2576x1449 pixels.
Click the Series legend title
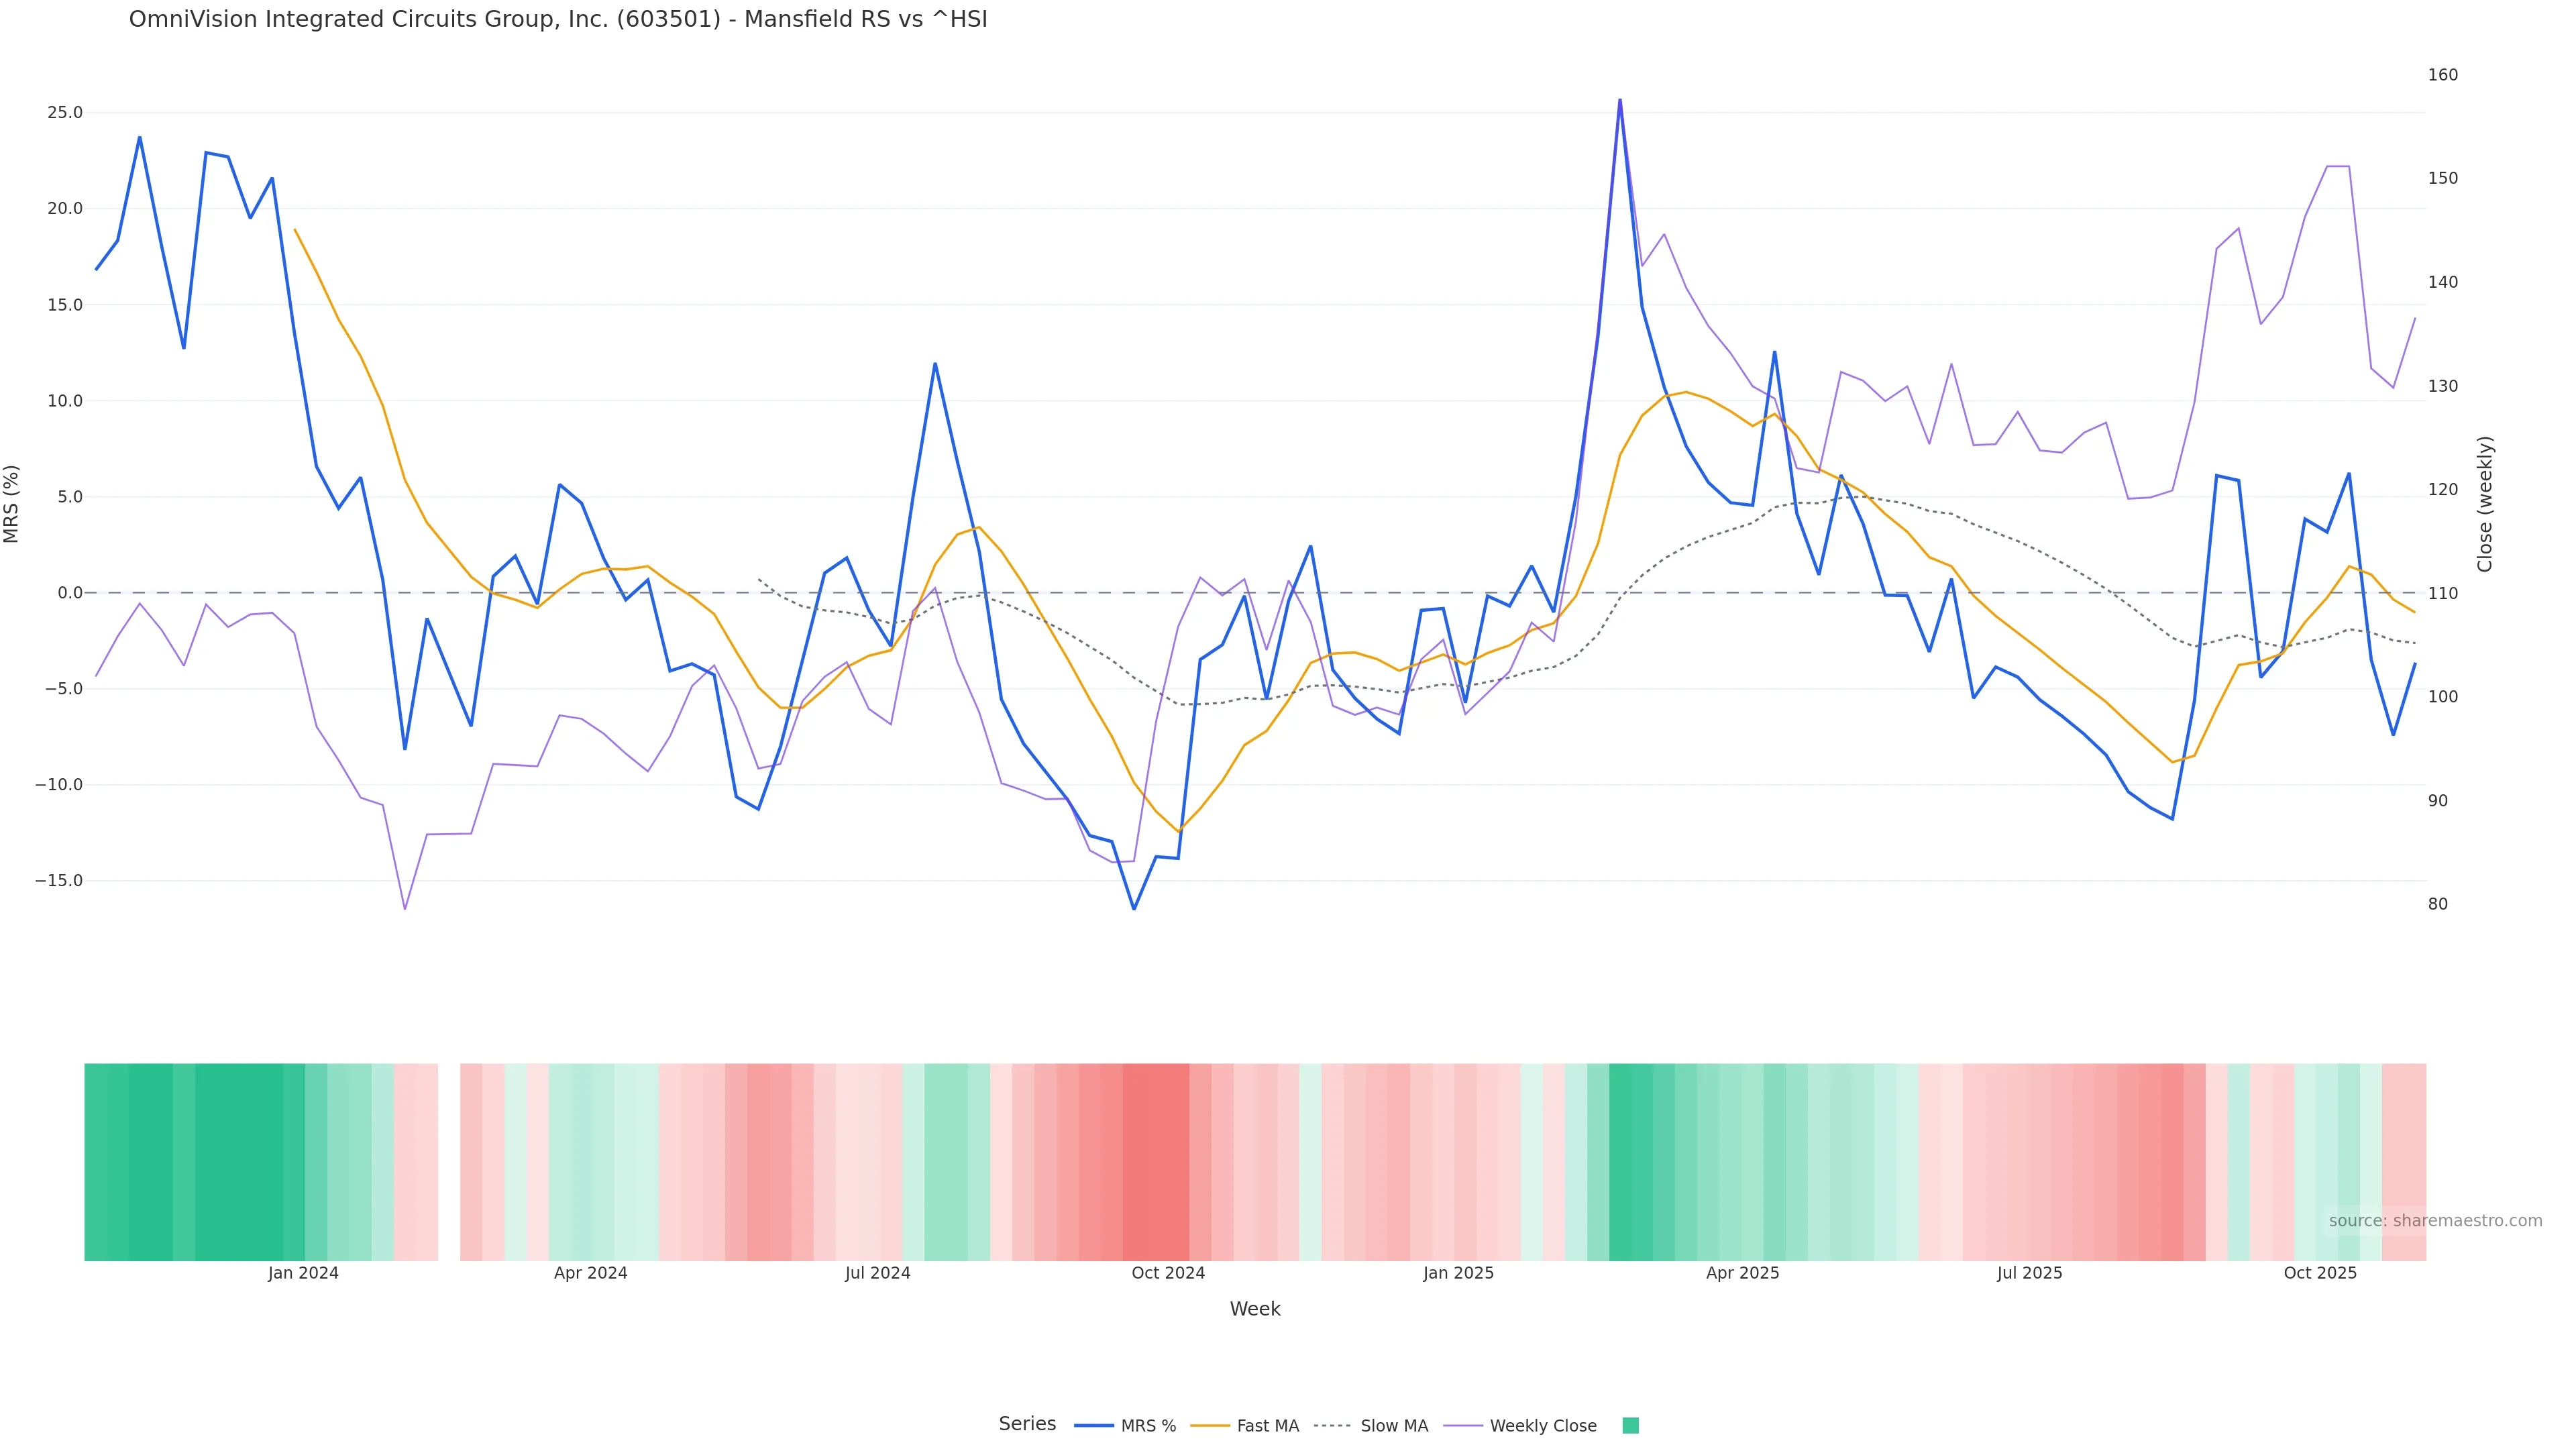click(x=1027, y=1424)
